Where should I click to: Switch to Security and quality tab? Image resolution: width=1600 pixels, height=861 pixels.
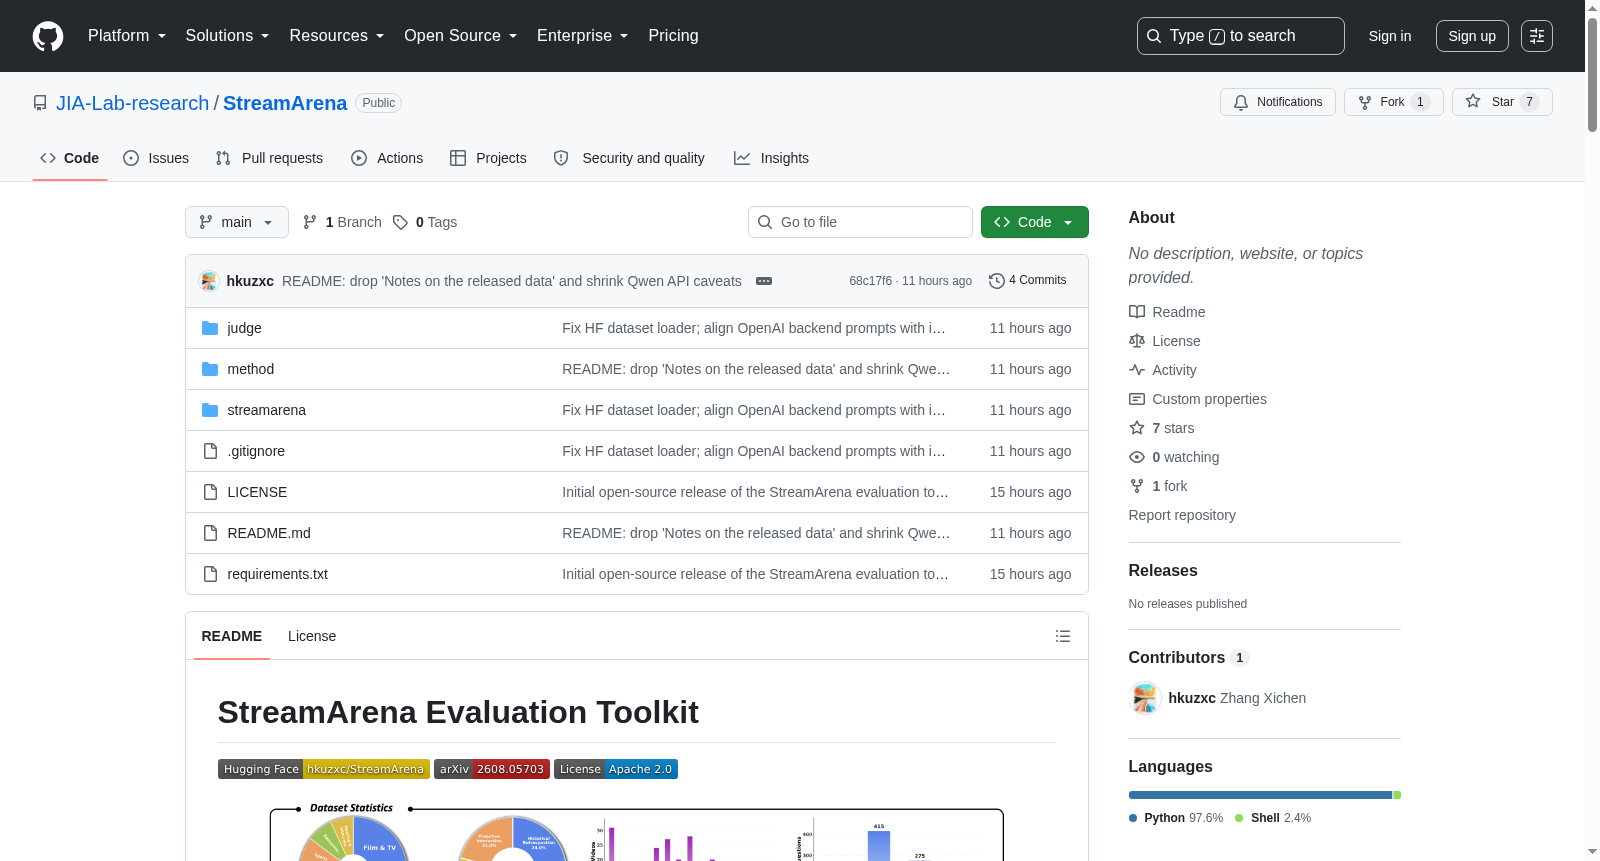pos(629,158)
